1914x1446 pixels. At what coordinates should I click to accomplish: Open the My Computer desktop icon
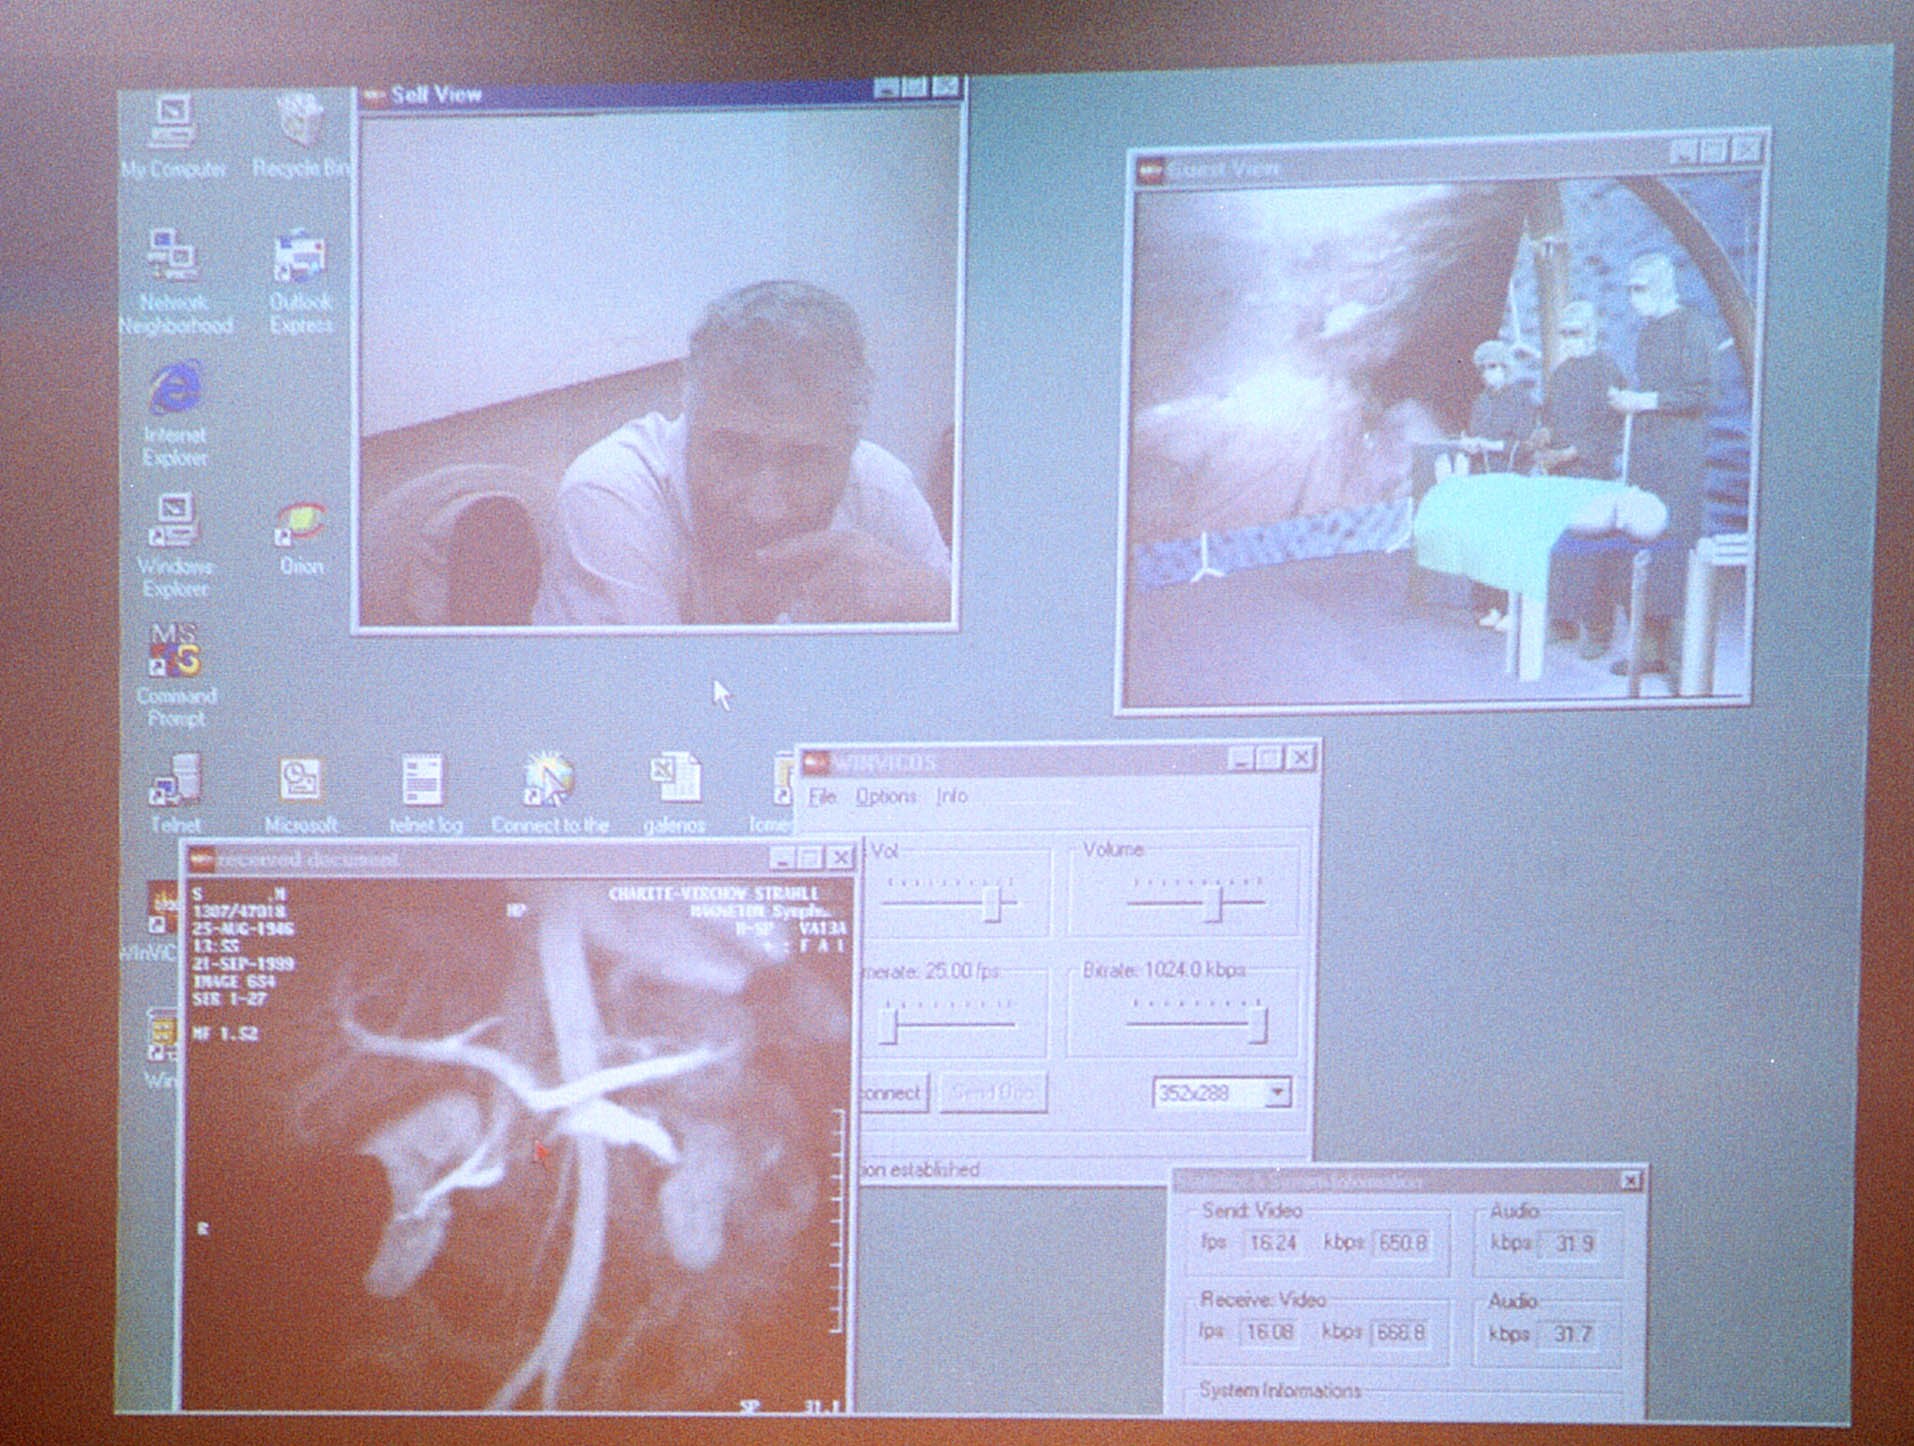coord(173,135)
